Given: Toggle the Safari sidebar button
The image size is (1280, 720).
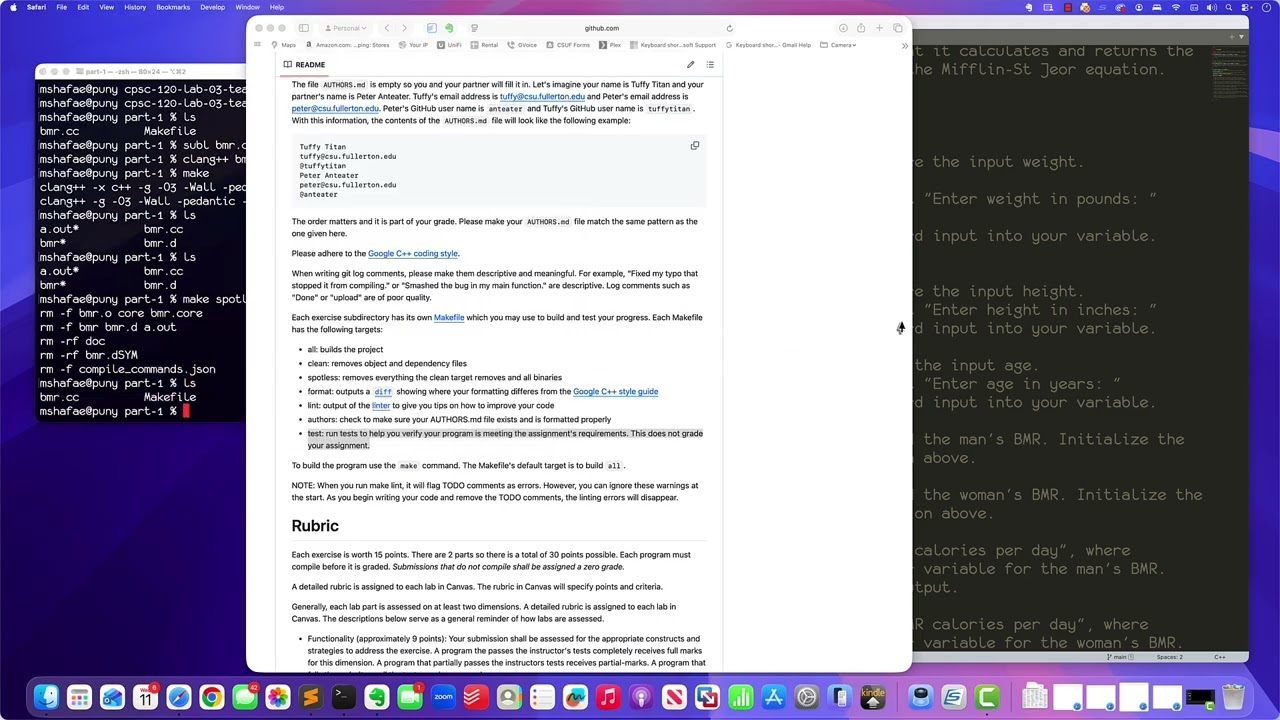Looking at the screenshot, I should point(303,28).
